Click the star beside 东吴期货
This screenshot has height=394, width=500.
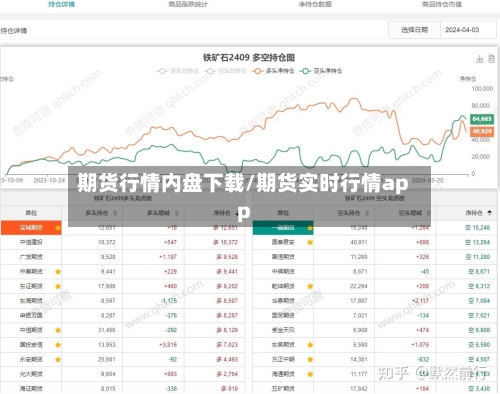[x=310, y=345]
